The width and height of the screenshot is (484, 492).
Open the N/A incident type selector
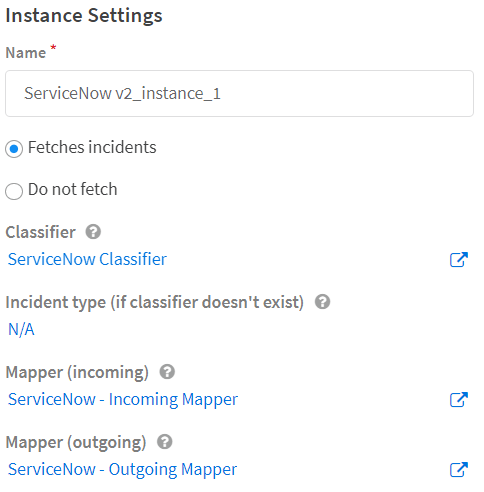pyautogui.click(x=21, y=329)
